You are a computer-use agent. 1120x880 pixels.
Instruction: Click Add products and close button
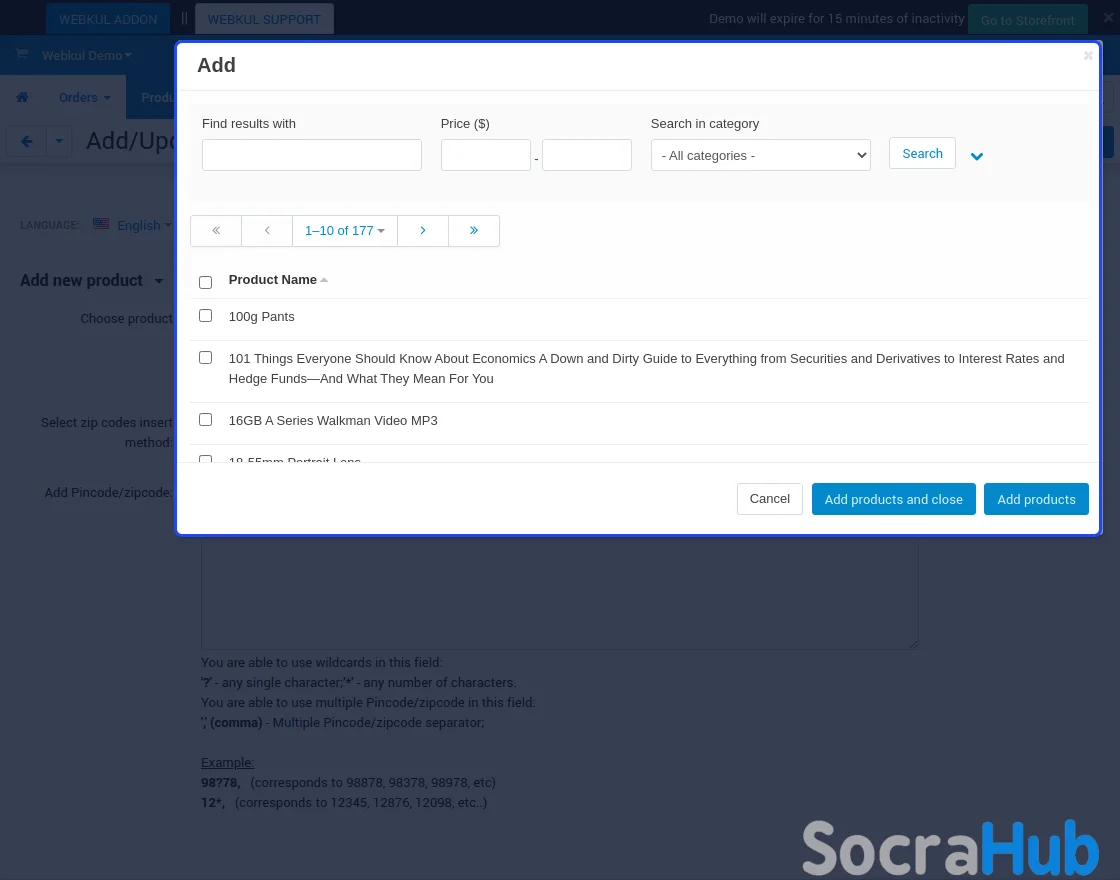pos(893,499)
